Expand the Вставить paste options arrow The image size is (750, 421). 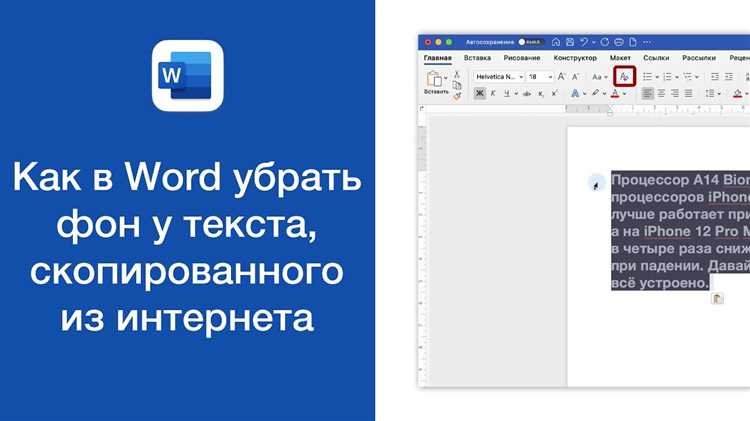[x=446, y=78]
